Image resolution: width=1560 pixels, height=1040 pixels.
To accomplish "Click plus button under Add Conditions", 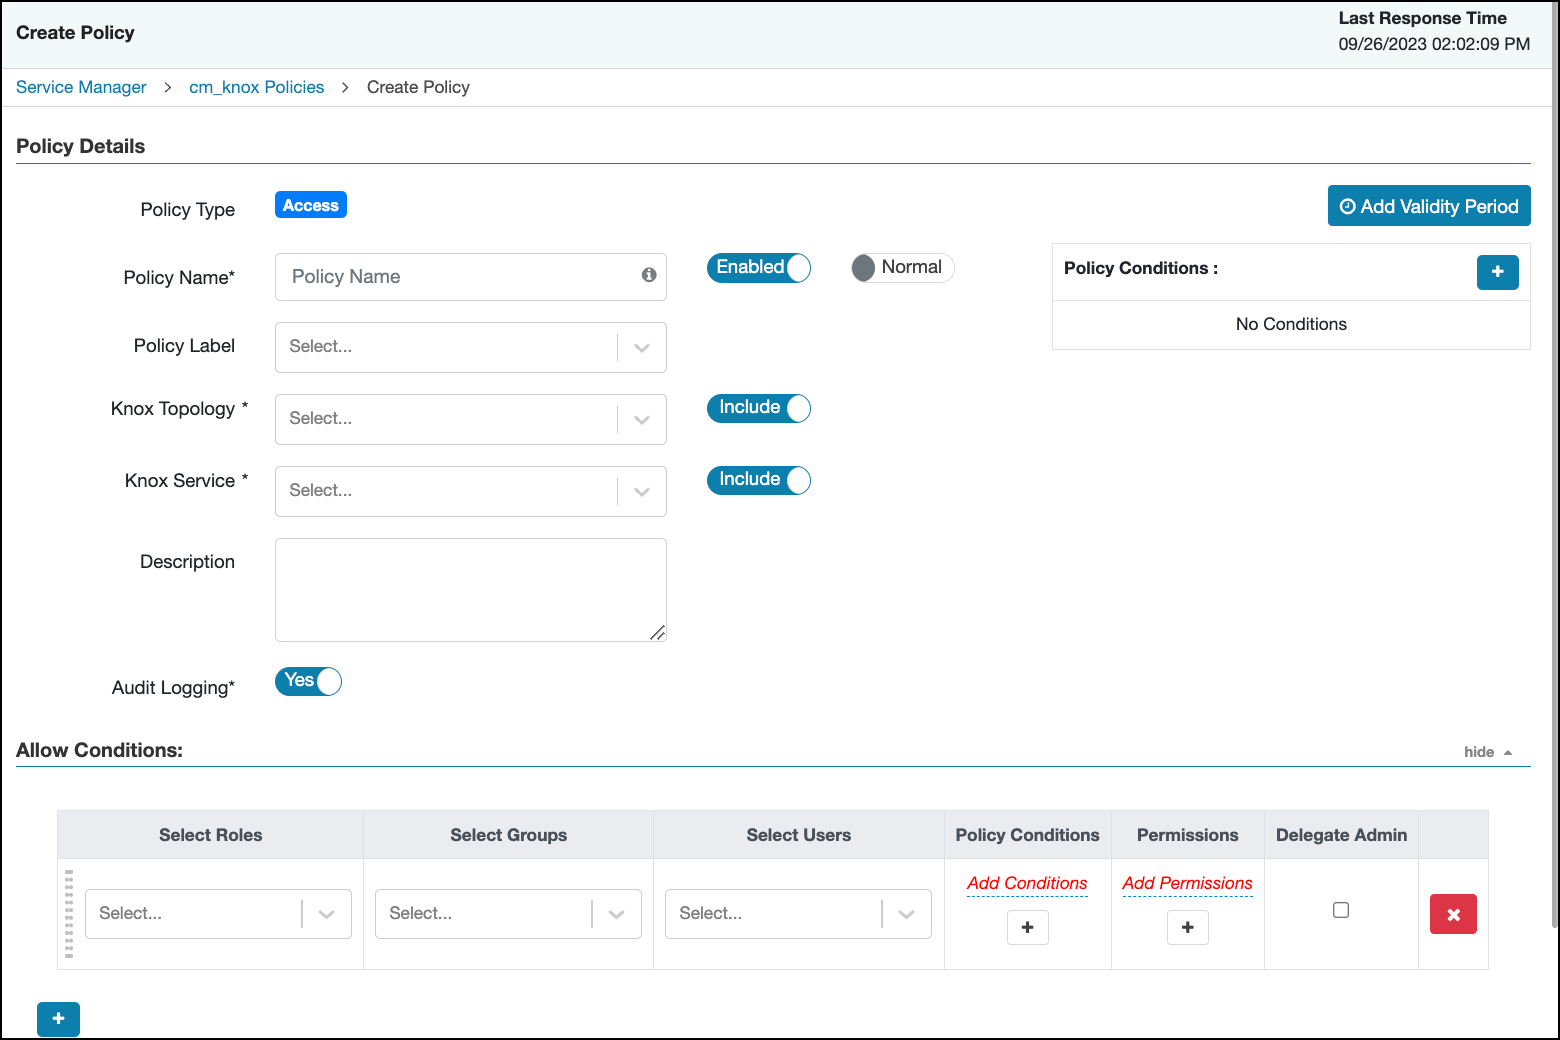I will click(1027, 928).
